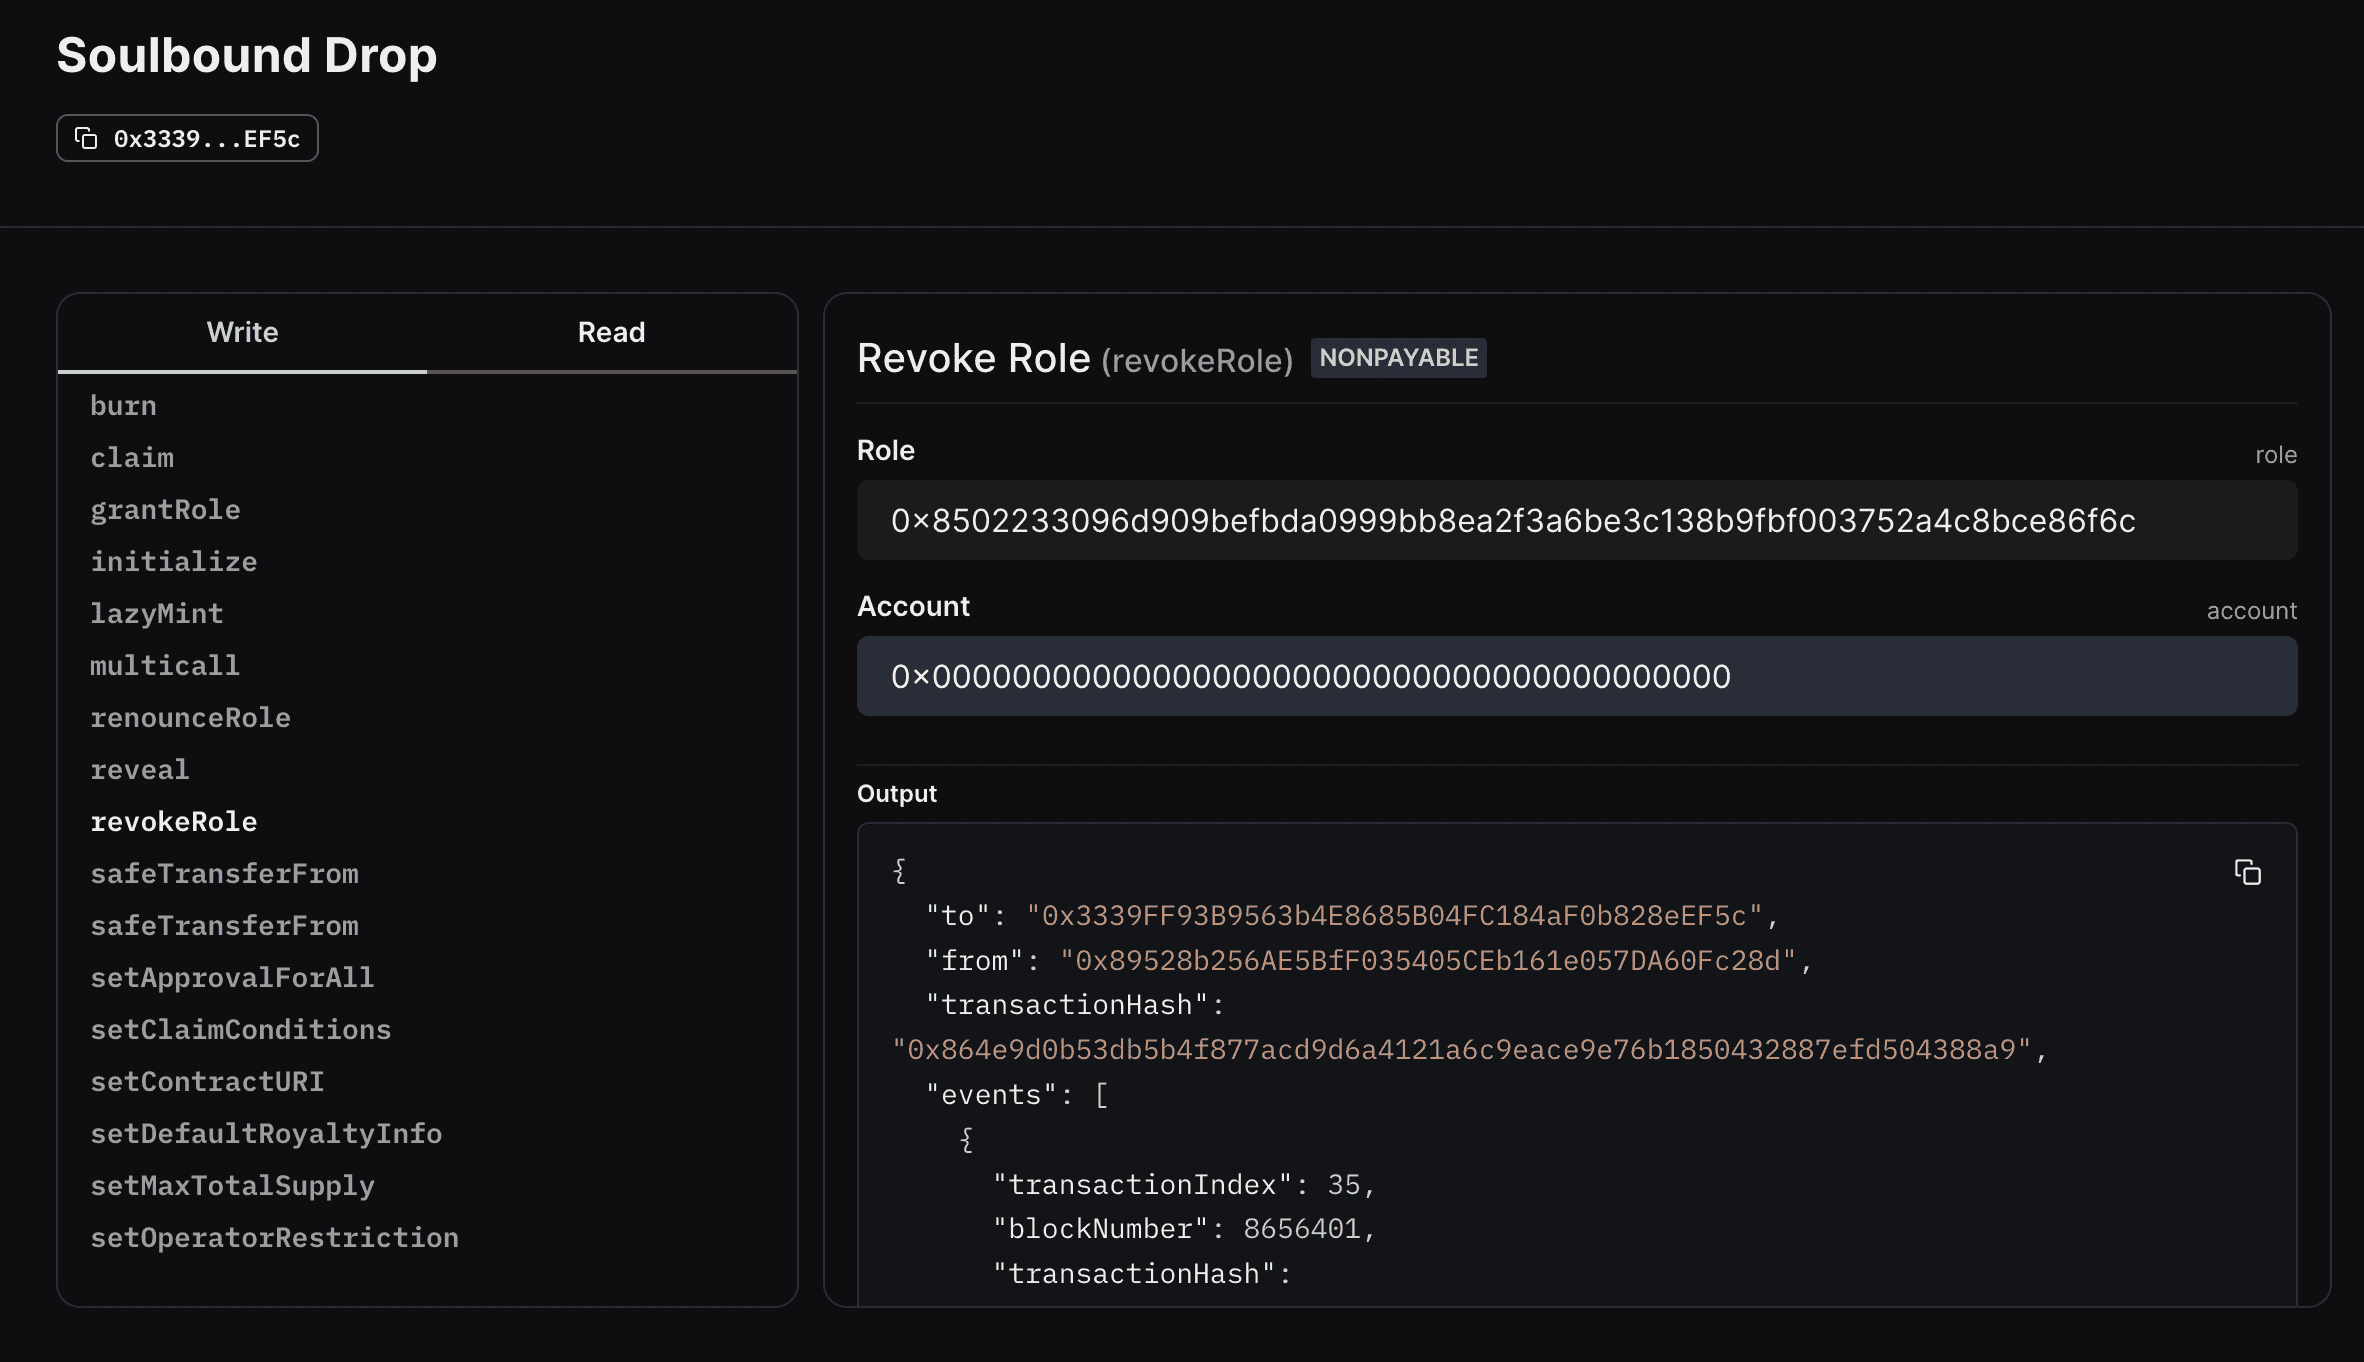Image resolution: width=2364 pixels, height=1362 pixels.
Task: Open the burn function
Action: click(123, 406)
